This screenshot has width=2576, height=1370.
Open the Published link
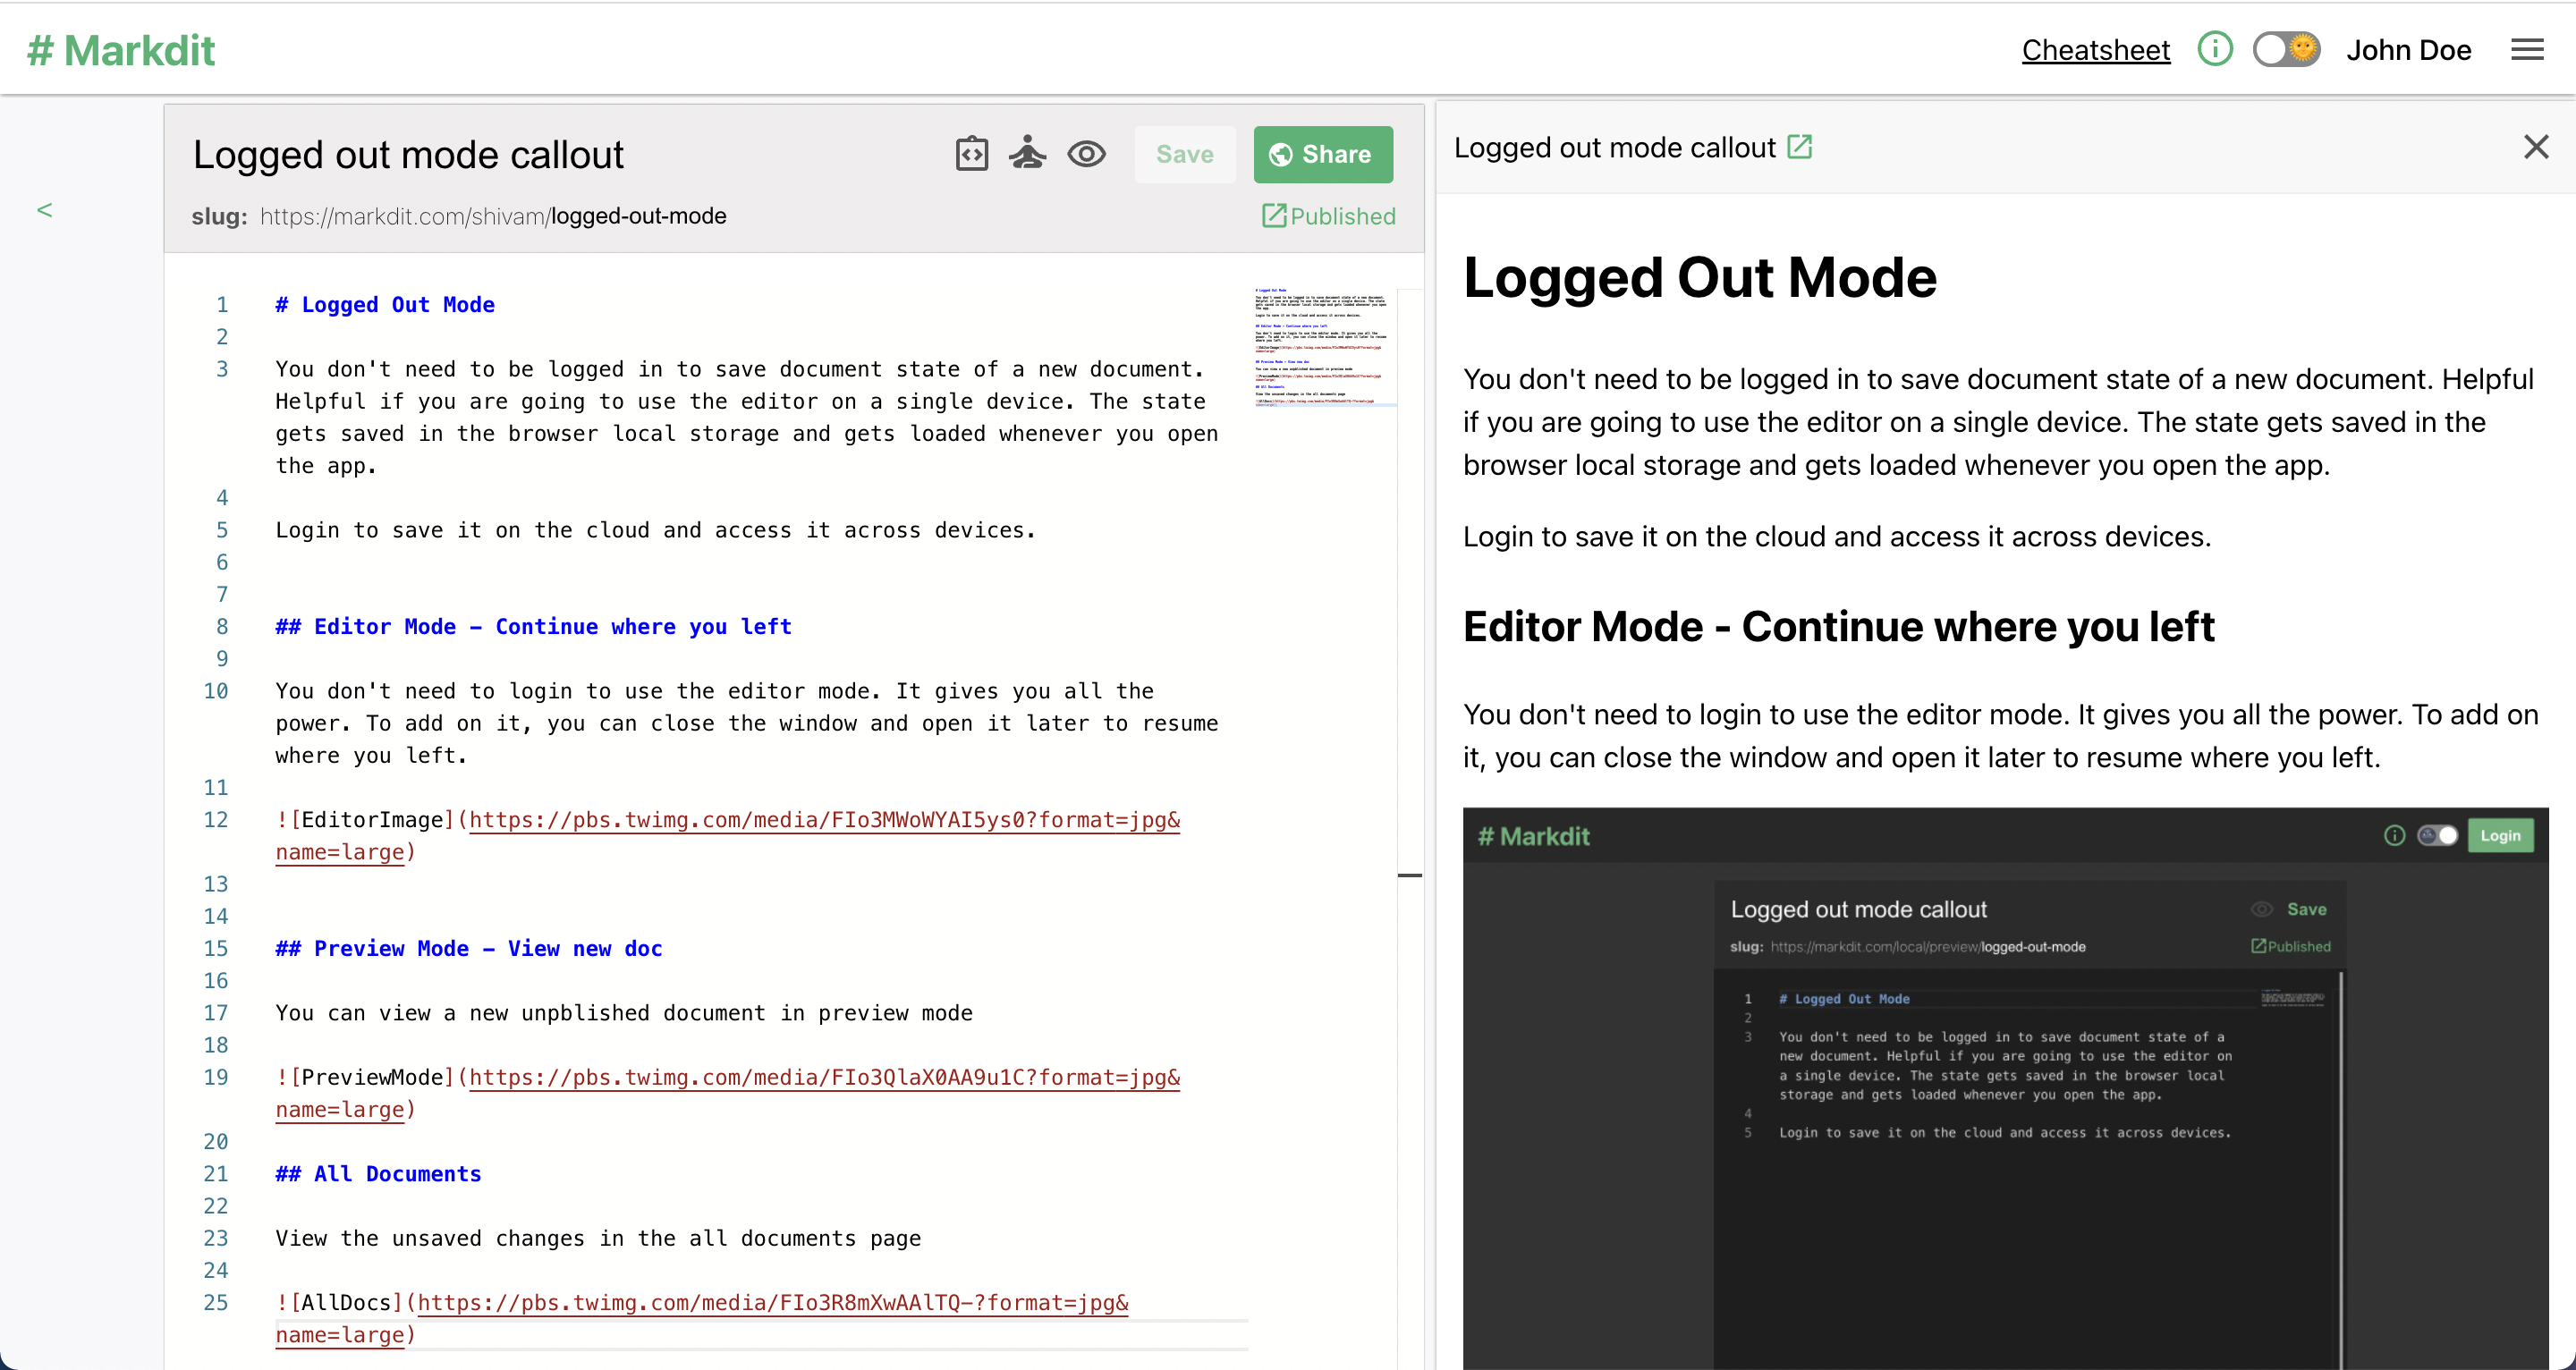click(1328, 216)
